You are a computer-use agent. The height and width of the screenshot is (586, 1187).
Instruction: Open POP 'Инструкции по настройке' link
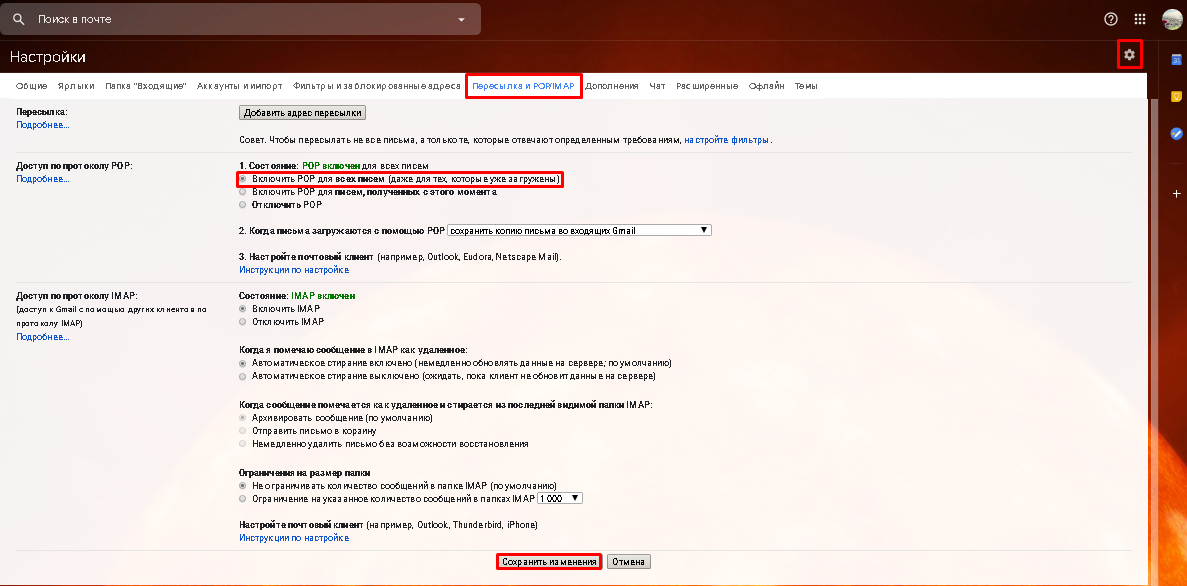click(x=294, y=270)
